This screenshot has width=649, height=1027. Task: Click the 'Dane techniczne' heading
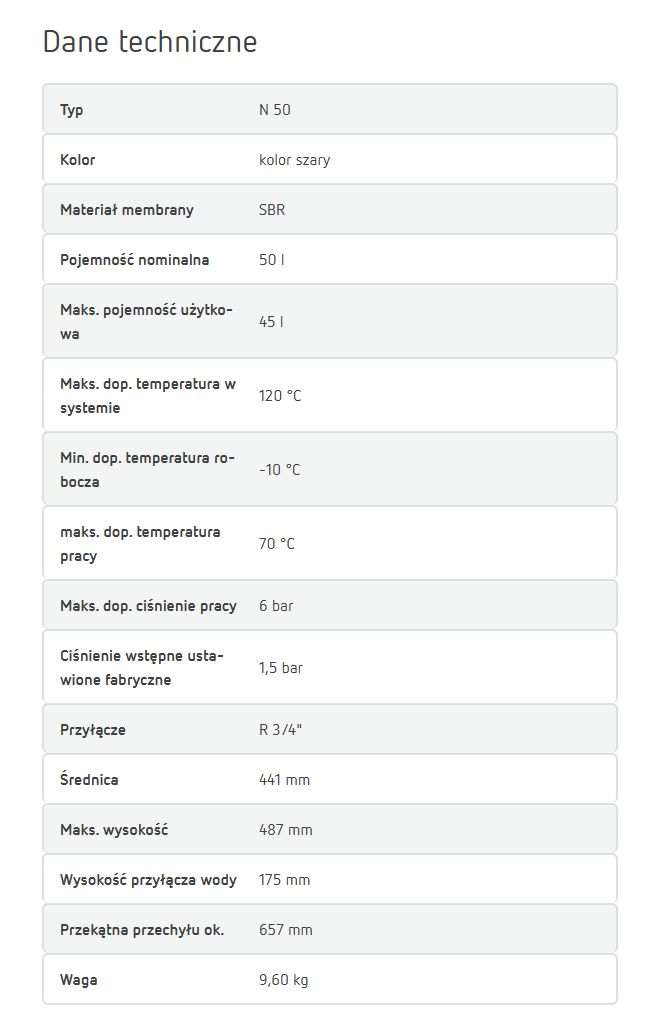click(150, 41)
